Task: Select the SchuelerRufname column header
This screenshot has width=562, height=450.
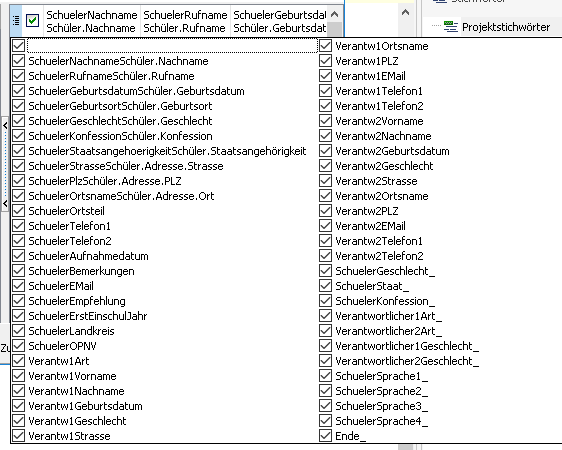Action: pyautogui.click(x=185, y=21)
